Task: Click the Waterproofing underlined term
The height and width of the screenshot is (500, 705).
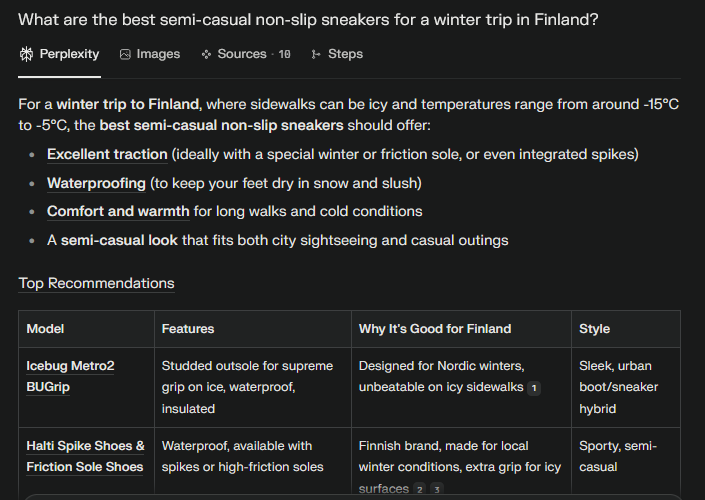Action: click(x=96, y=183)
